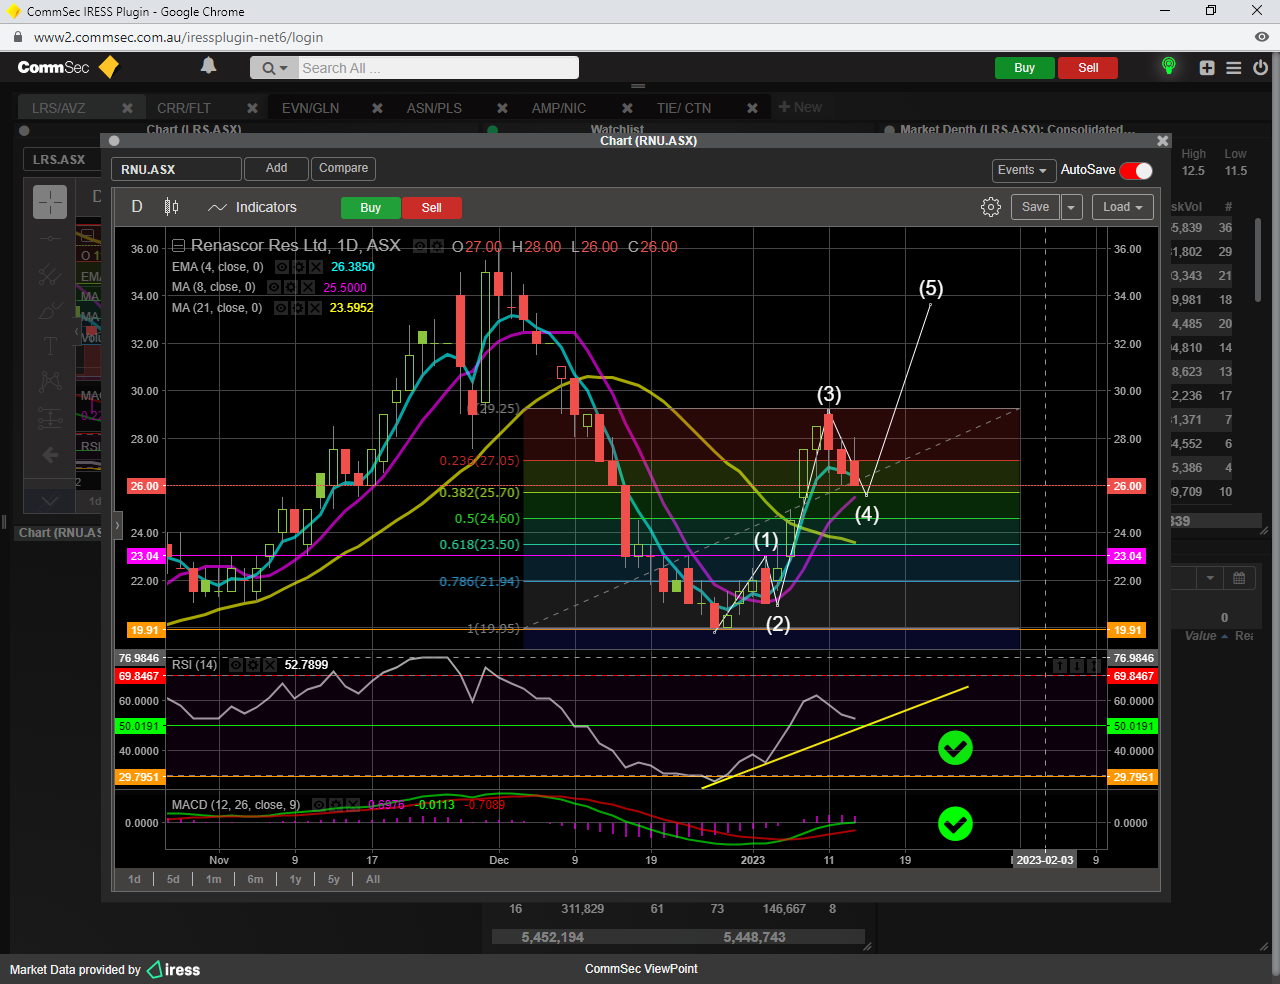Click the Save button
This screenshot has height=984, width=1280.
coord(1035,207)
